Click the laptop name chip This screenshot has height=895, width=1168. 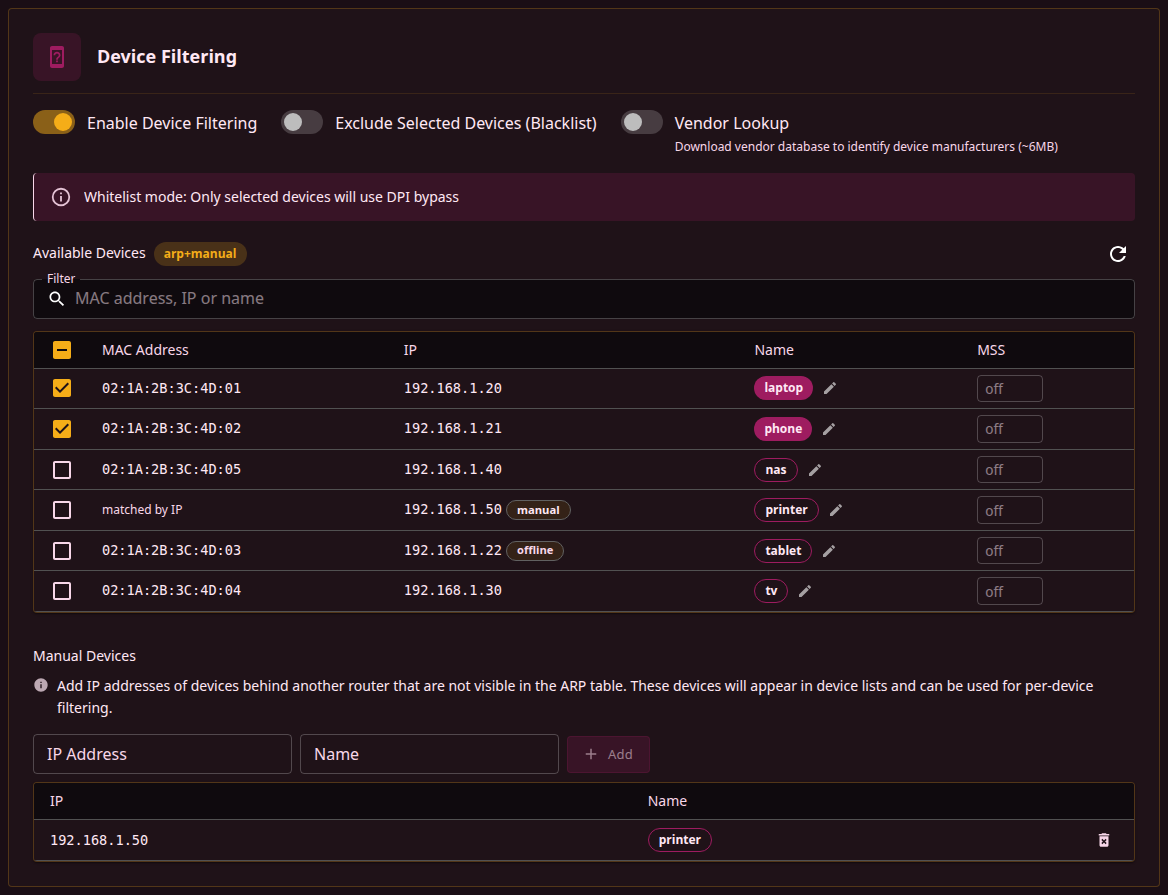[783, 388]
